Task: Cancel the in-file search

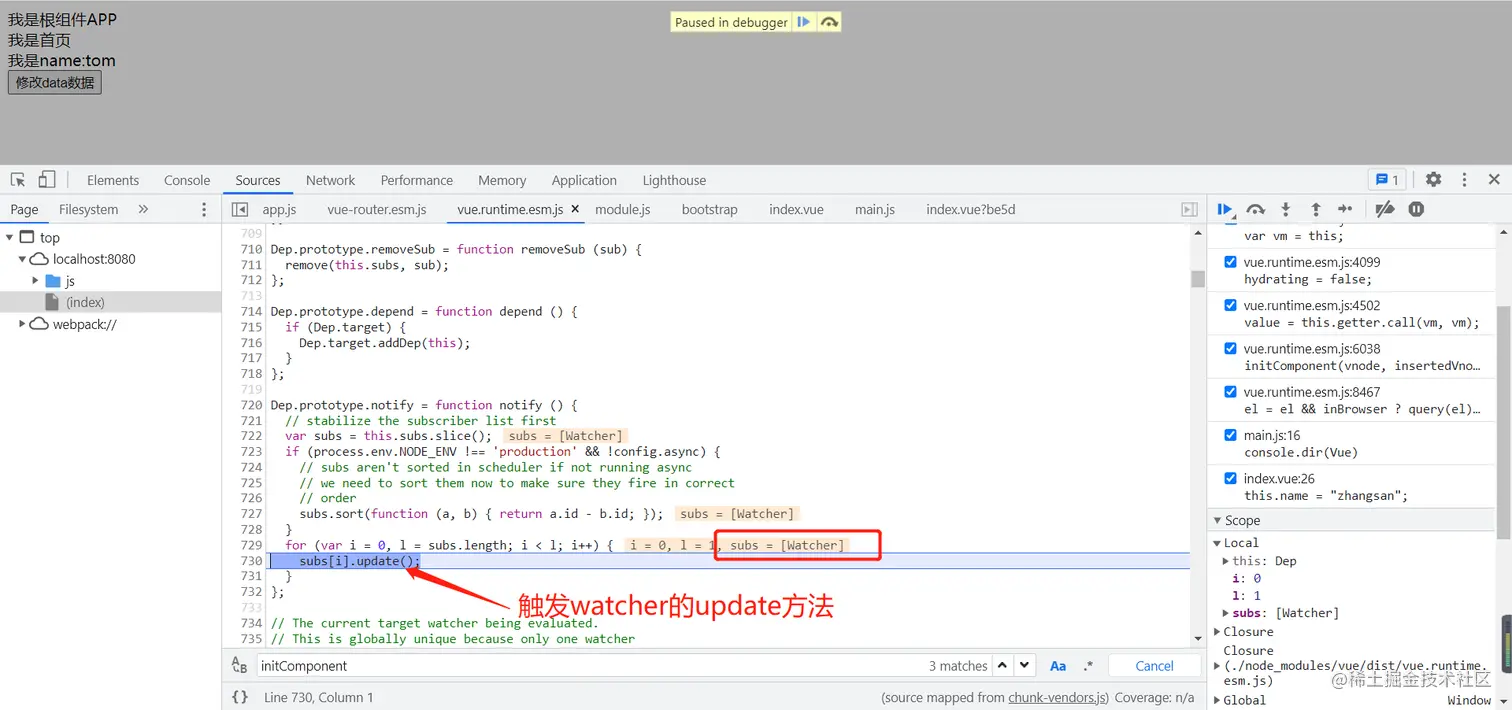Action: tap(1154, 666)
